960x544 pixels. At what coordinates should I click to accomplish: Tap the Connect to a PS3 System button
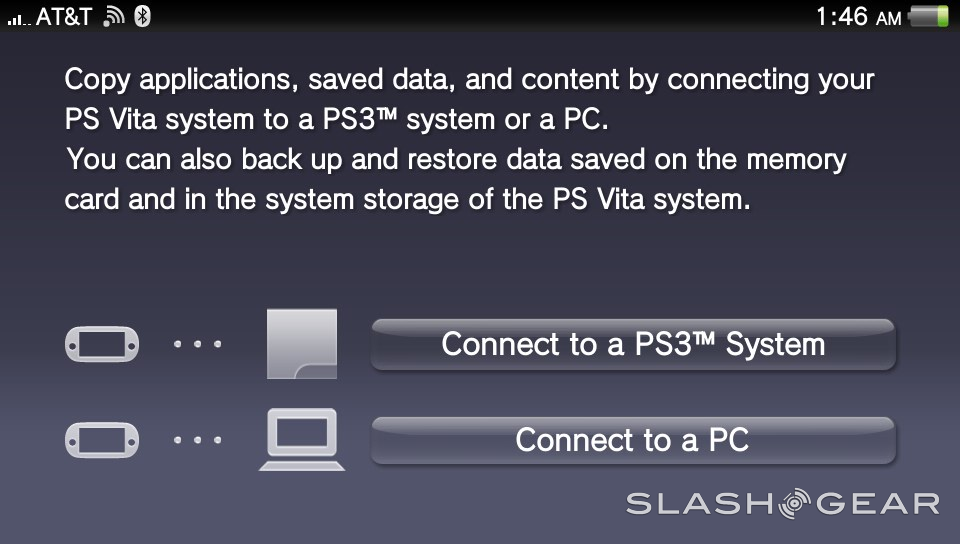pos(633,345)
